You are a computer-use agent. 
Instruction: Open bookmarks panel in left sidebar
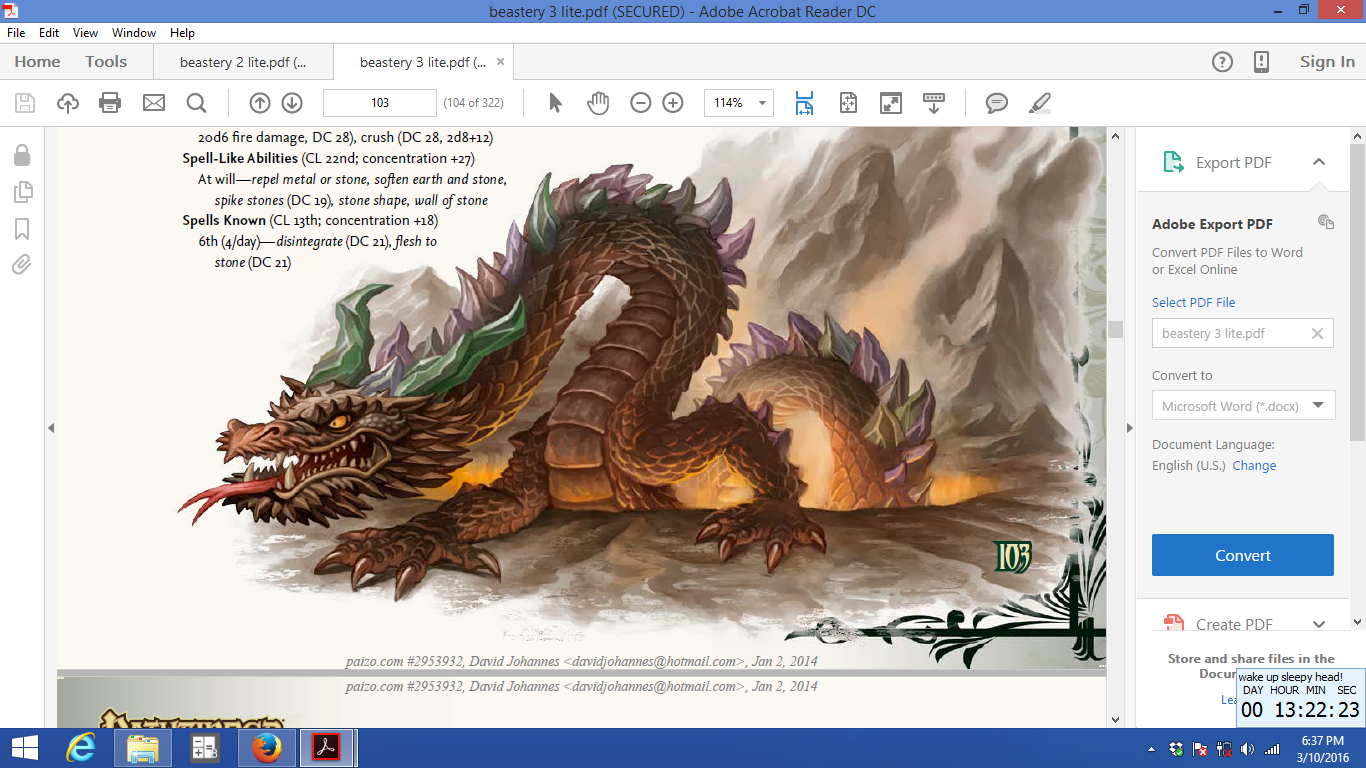[22, 228]
